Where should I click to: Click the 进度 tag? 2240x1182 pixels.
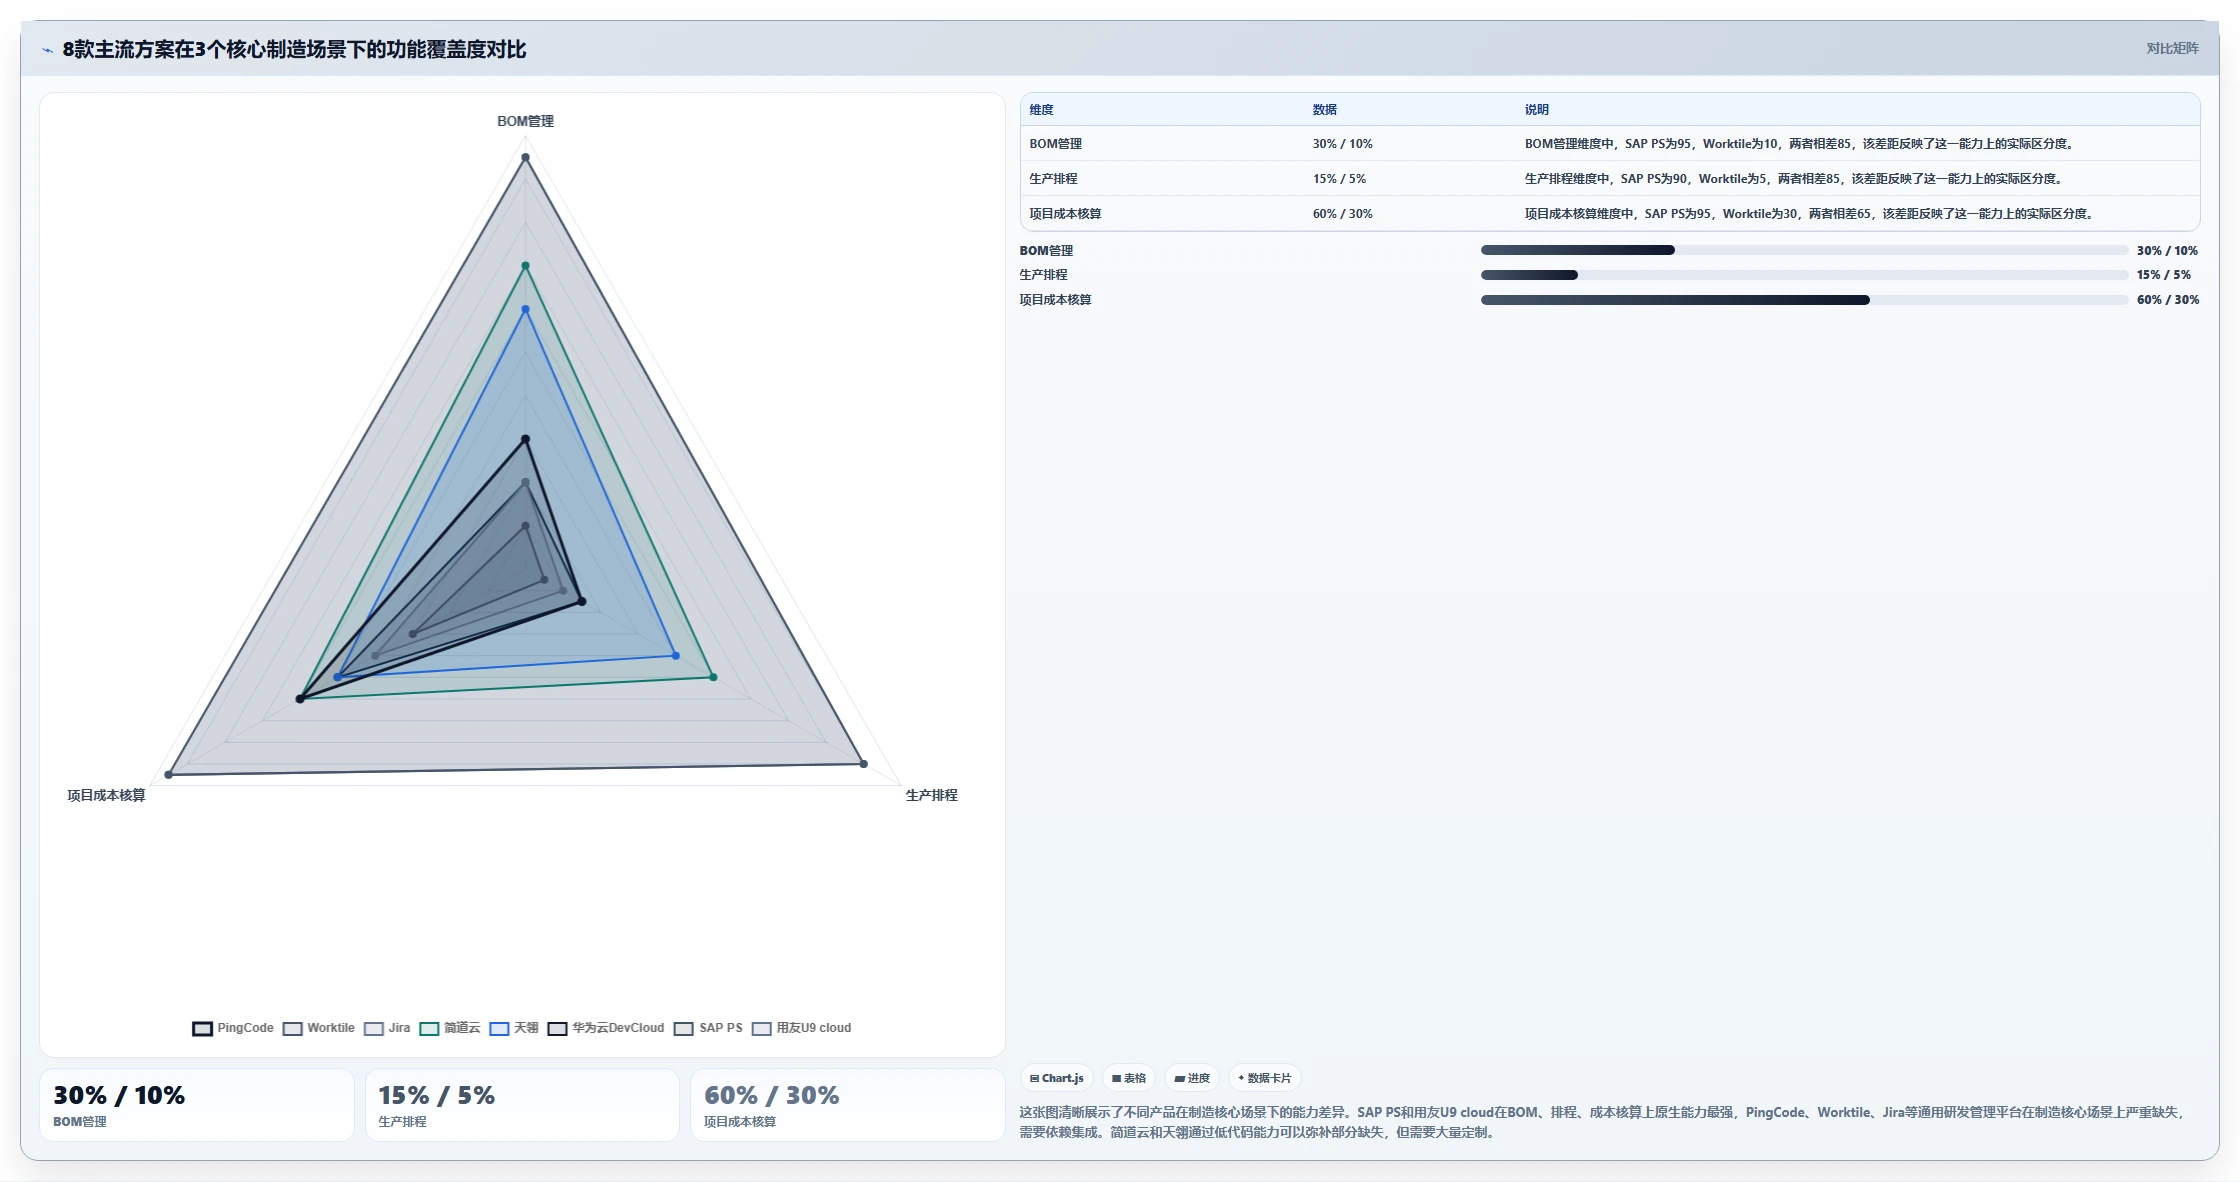[1192, 1078]
